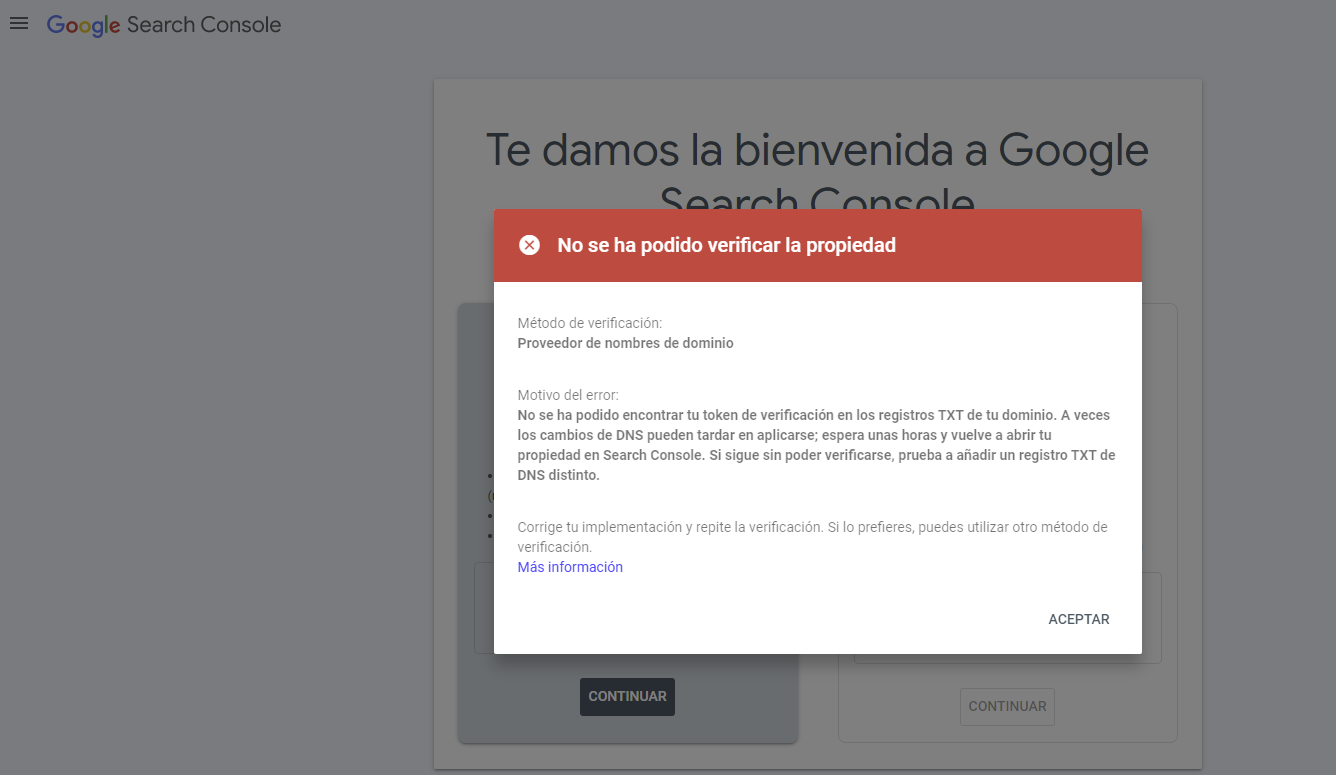Click the 'Método de verificación:' label

coord(590,323)
